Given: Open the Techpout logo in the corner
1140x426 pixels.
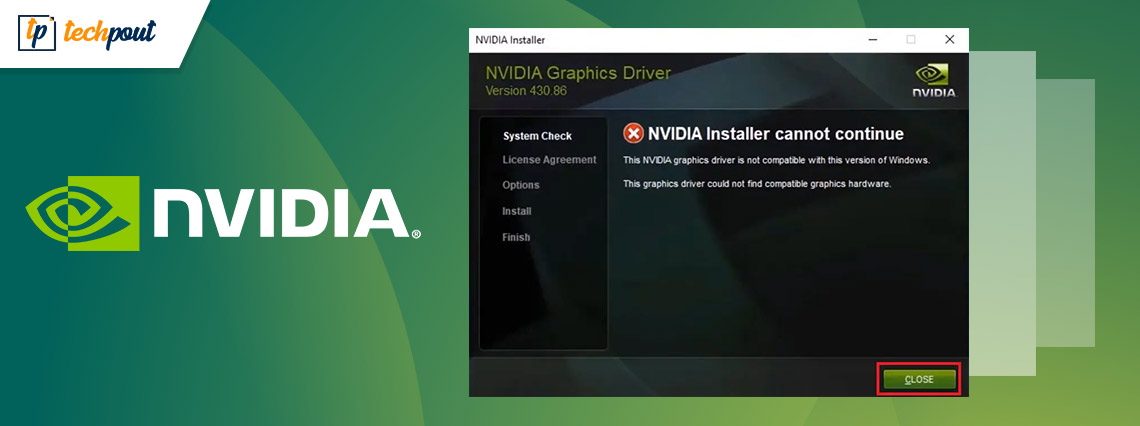Looking at the screenshot, I should coord(87,32).
